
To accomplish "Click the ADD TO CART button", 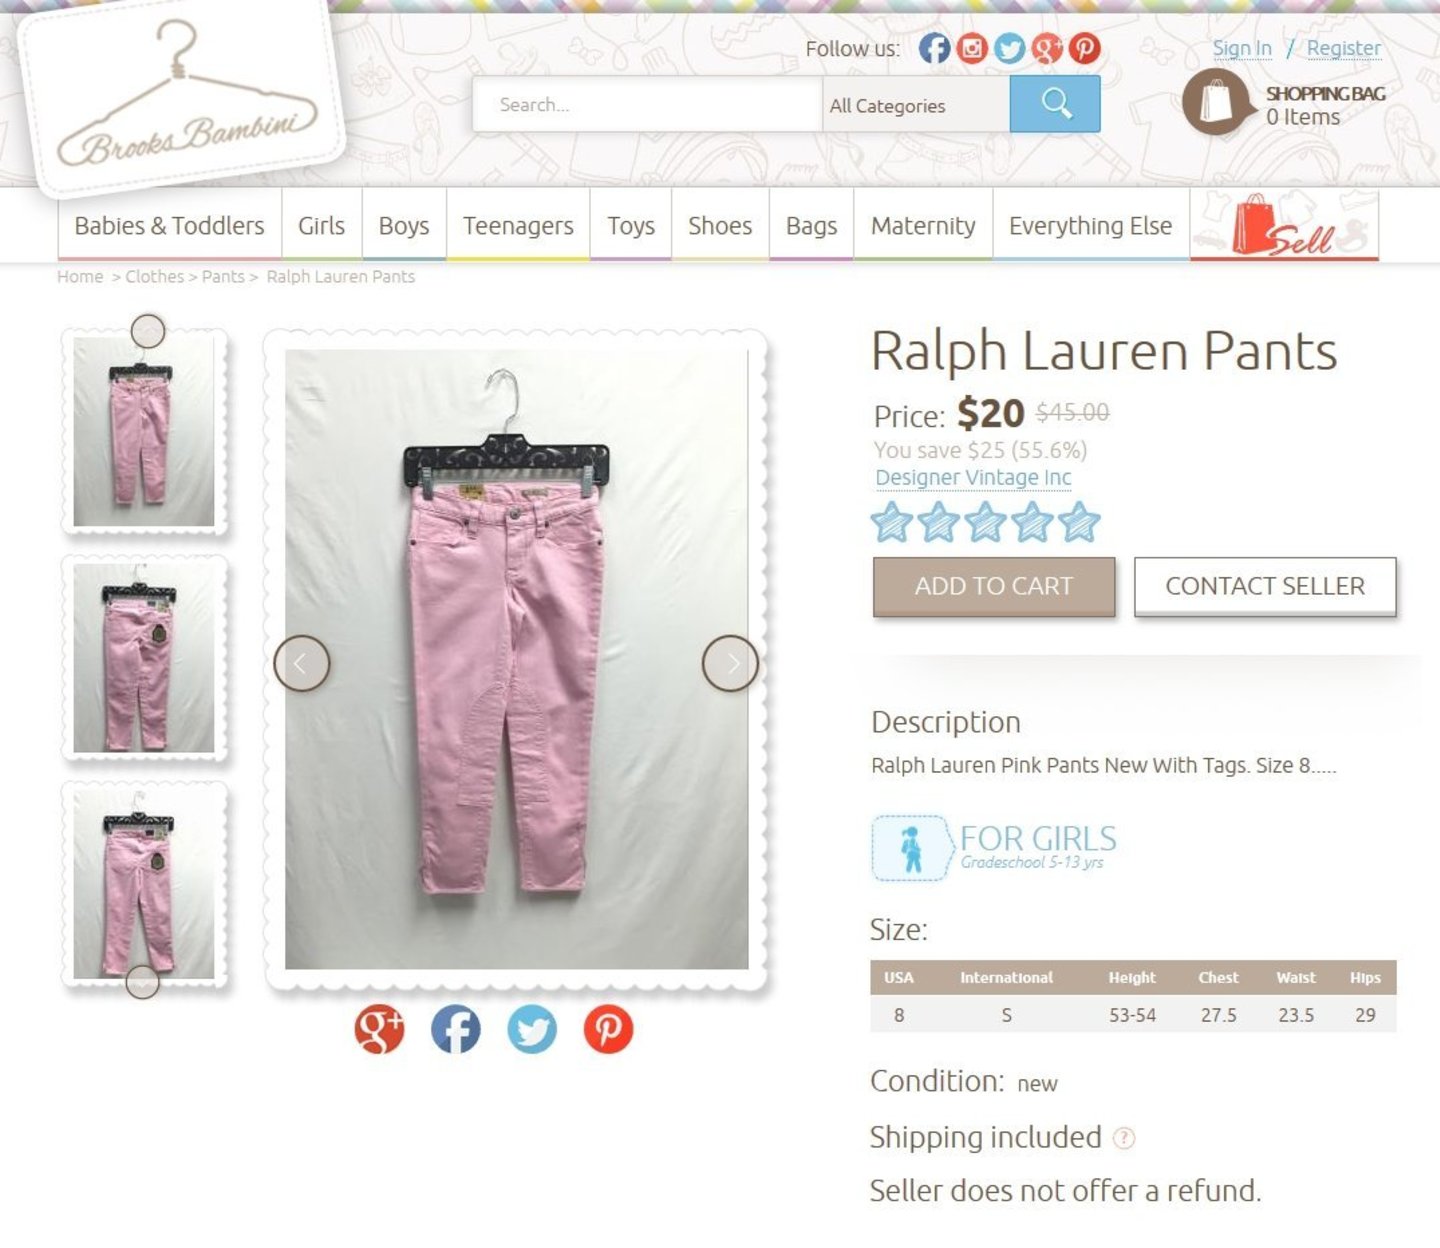I will [x=994, y=586].
